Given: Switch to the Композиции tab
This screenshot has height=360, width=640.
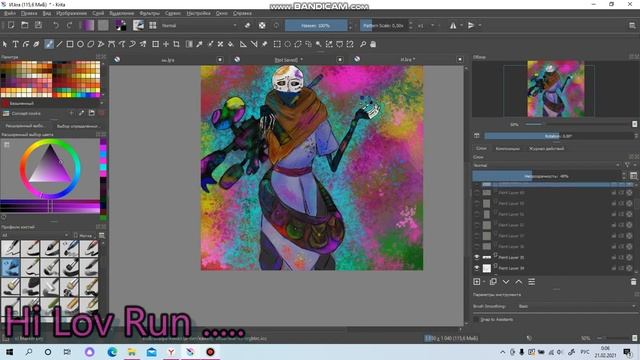Looking at the screenshot, I should [508, 149].
